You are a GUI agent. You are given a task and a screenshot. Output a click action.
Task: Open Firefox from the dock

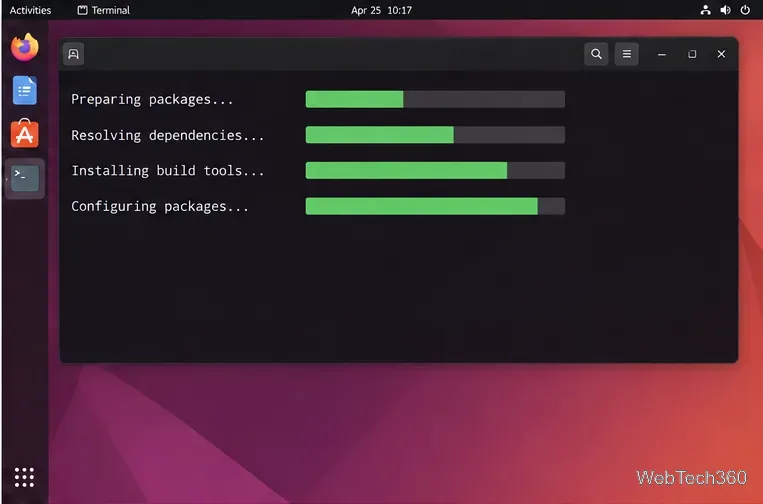coord(25,47)
